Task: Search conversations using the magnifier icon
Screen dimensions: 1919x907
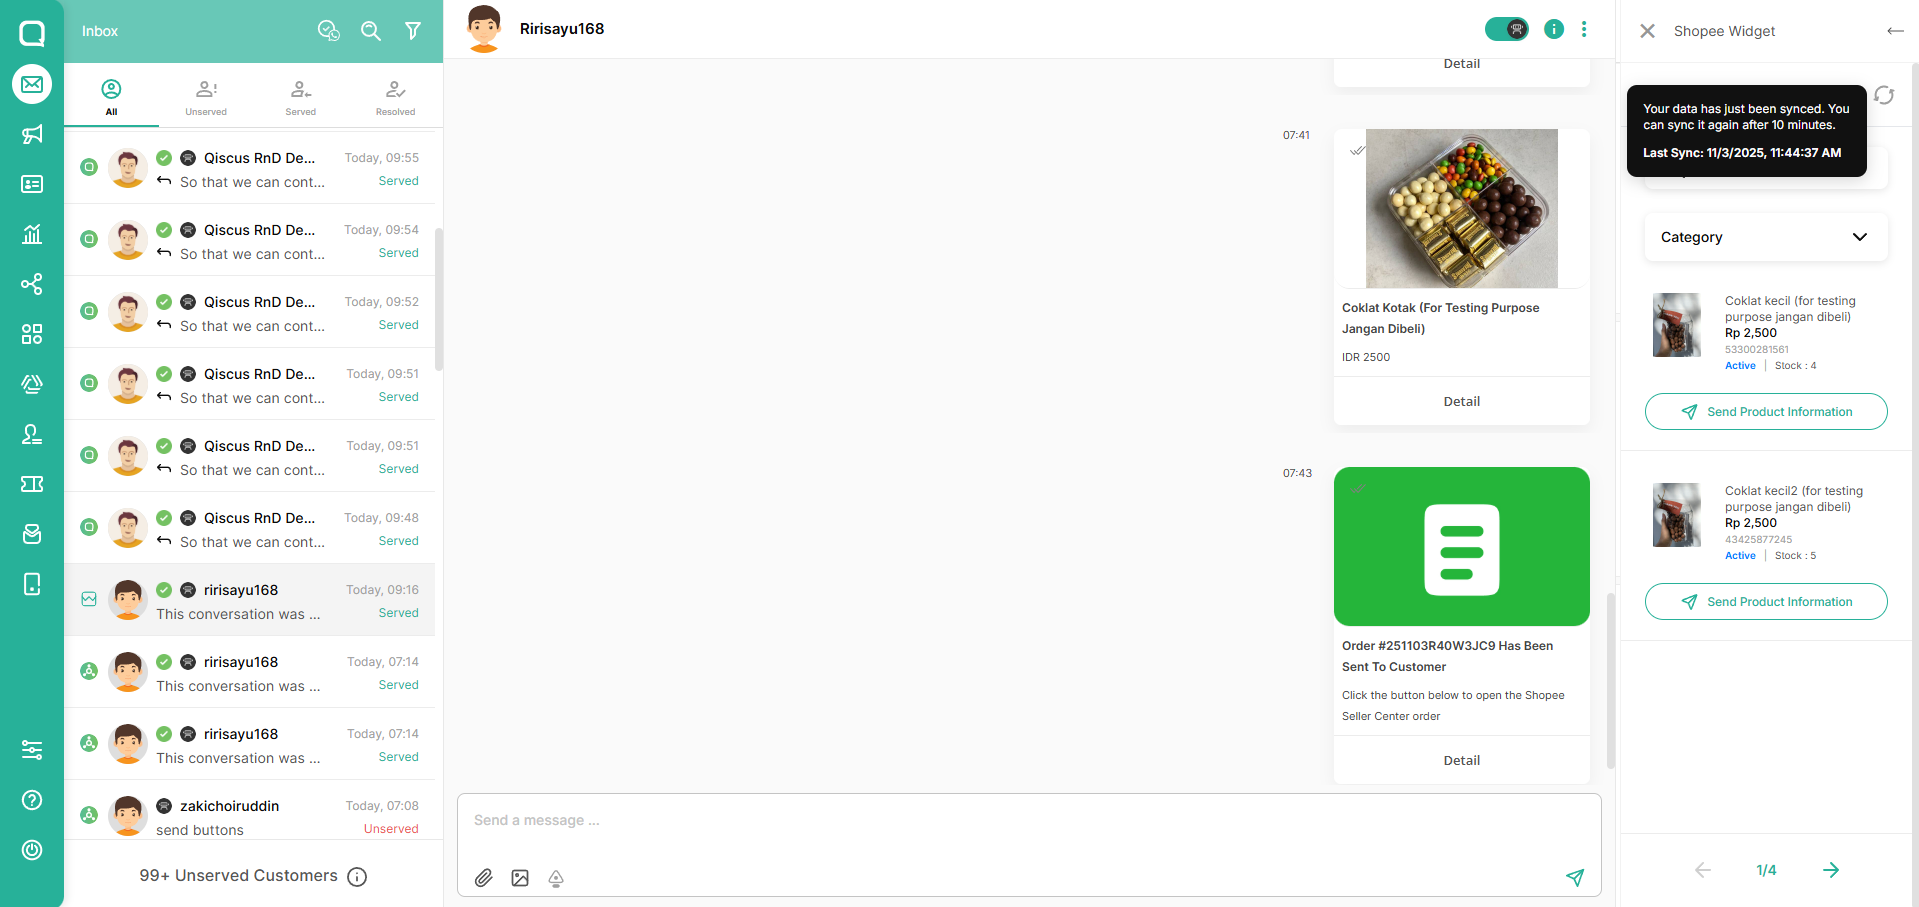Action: [x=371, y=31]
